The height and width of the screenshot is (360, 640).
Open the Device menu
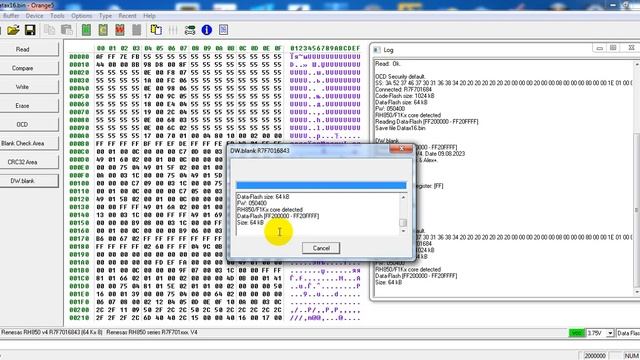[34, 16]
